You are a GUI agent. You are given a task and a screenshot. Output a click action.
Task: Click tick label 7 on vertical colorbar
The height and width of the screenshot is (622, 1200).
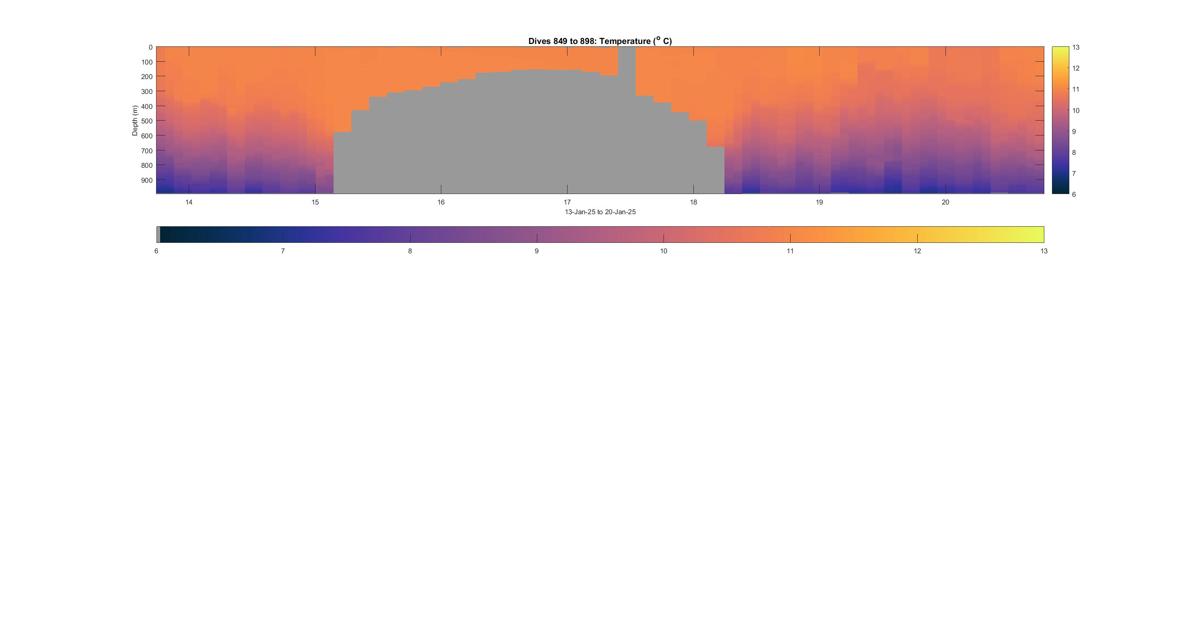(1074, 173)
